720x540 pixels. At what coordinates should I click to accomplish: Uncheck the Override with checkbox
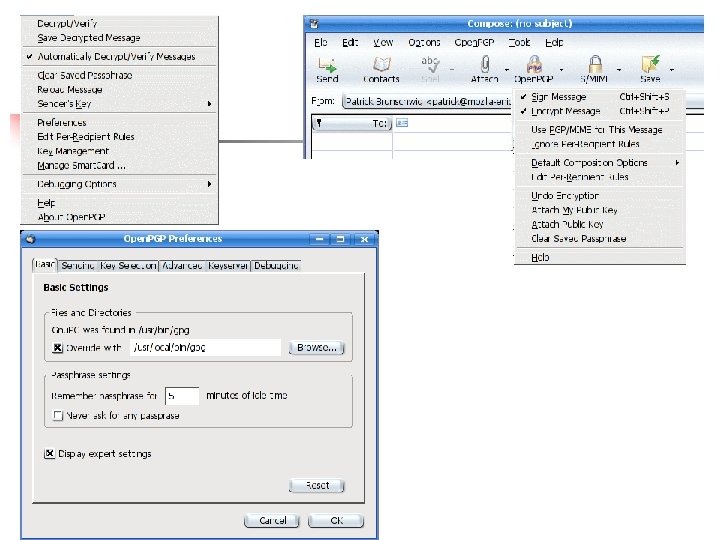[57, 348]
